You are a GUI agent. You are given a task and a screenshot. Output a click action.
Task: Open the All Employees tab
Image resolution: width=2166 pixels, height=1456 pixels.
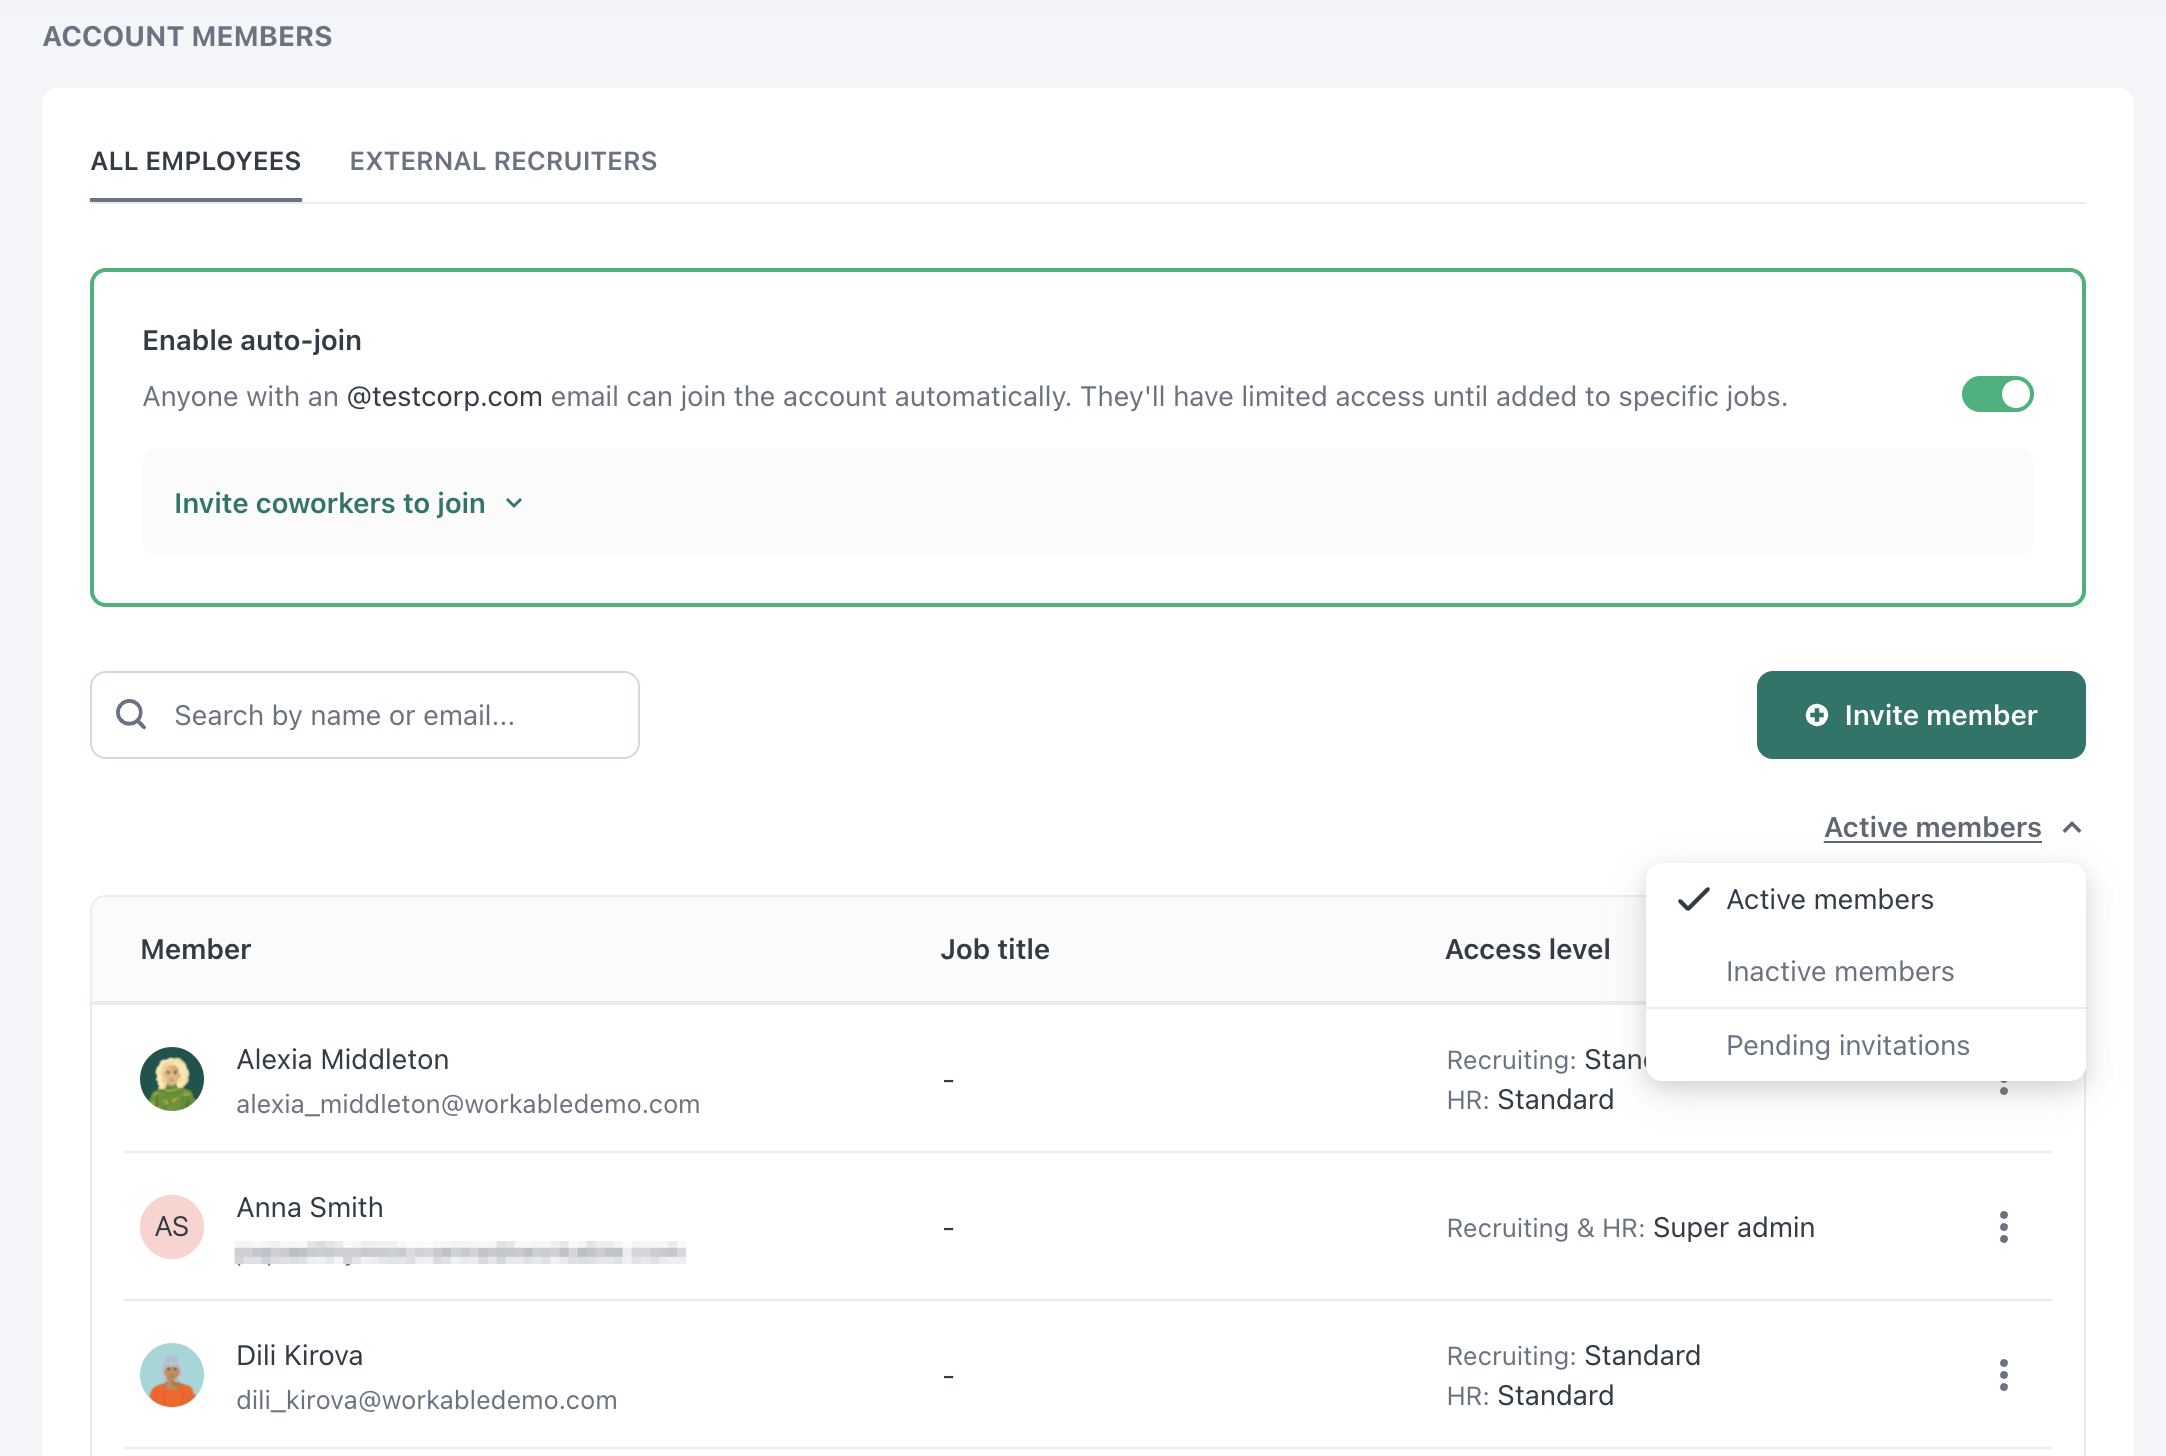coord(196,161)
